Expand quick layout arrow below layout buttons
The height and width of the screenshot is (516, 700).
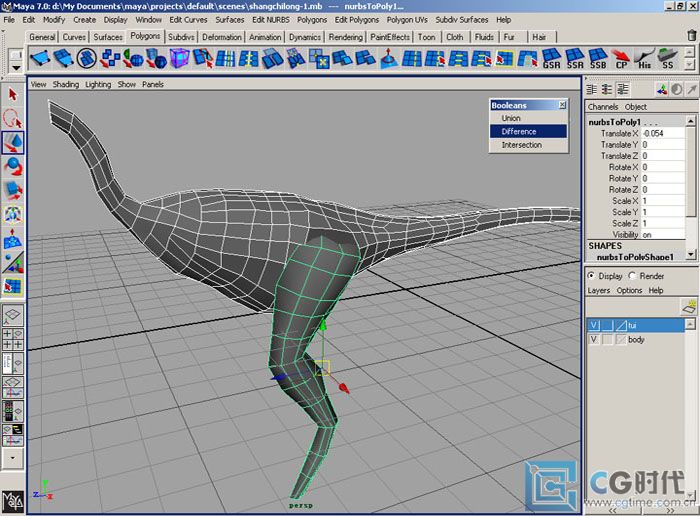point(12,458)
